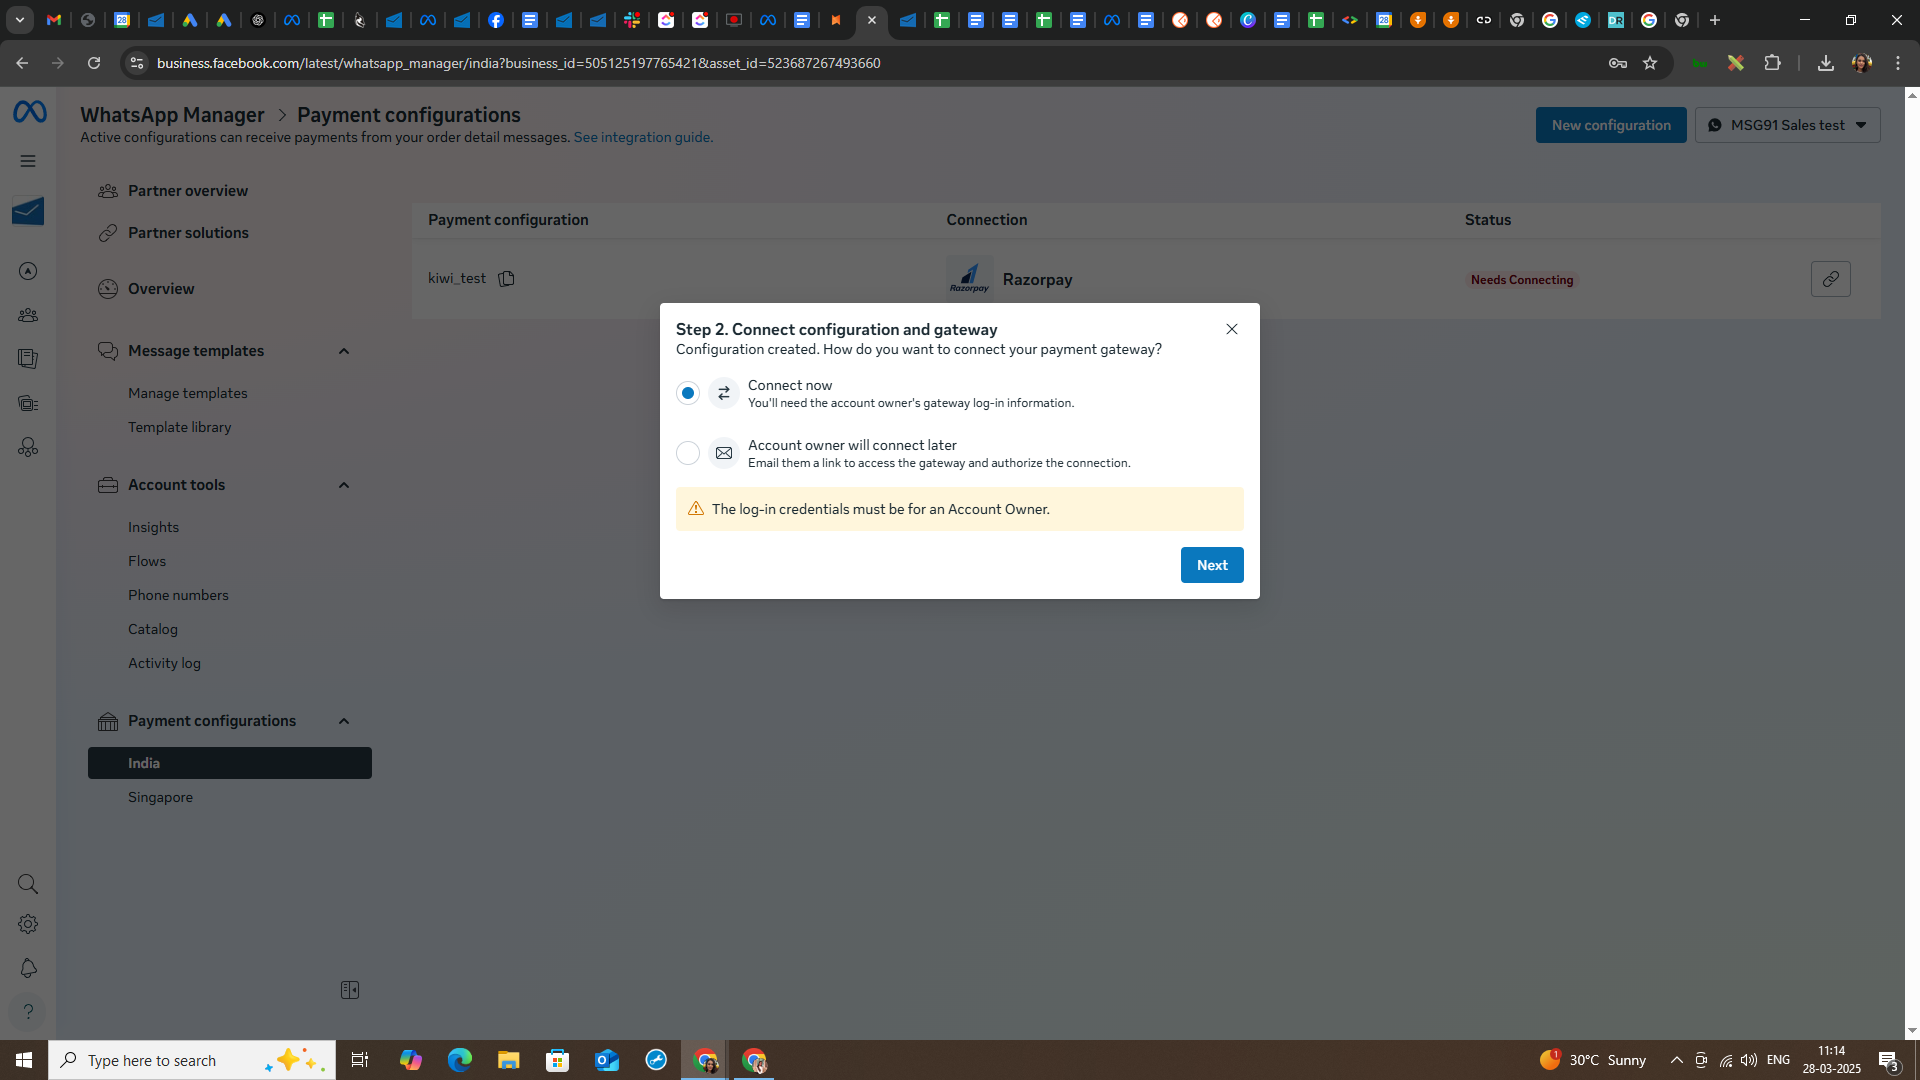Click the Meta logo icon
1920x1080 pixels.
click(29, 112)
